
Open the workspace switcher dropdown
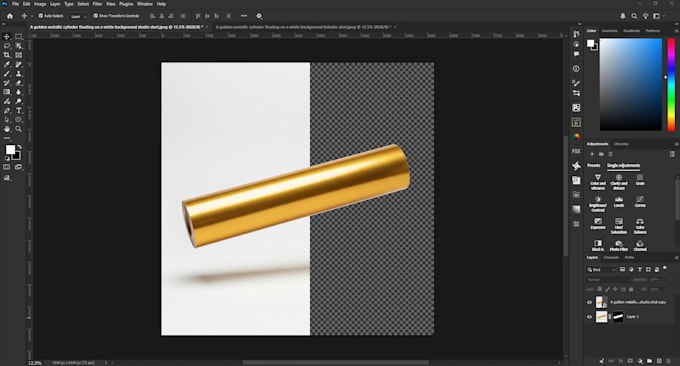click(658, 16)
